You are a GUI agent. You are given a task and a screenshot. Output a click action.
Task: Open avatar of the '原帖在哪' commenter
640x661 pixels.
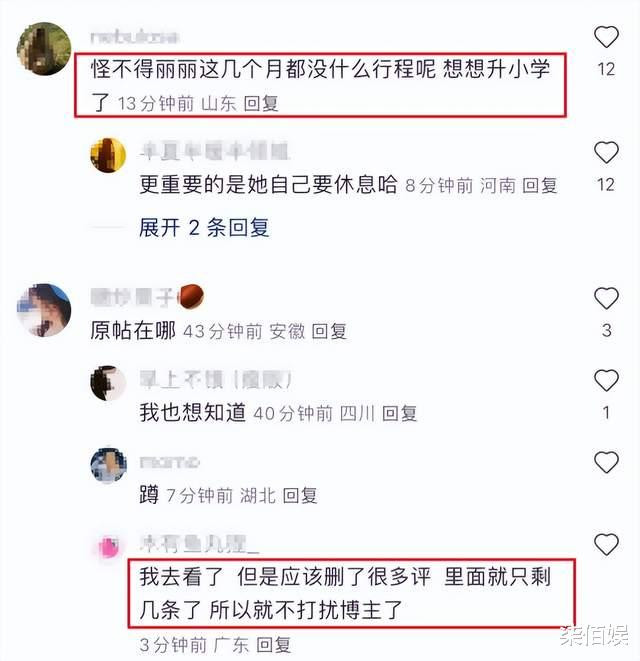44,310
